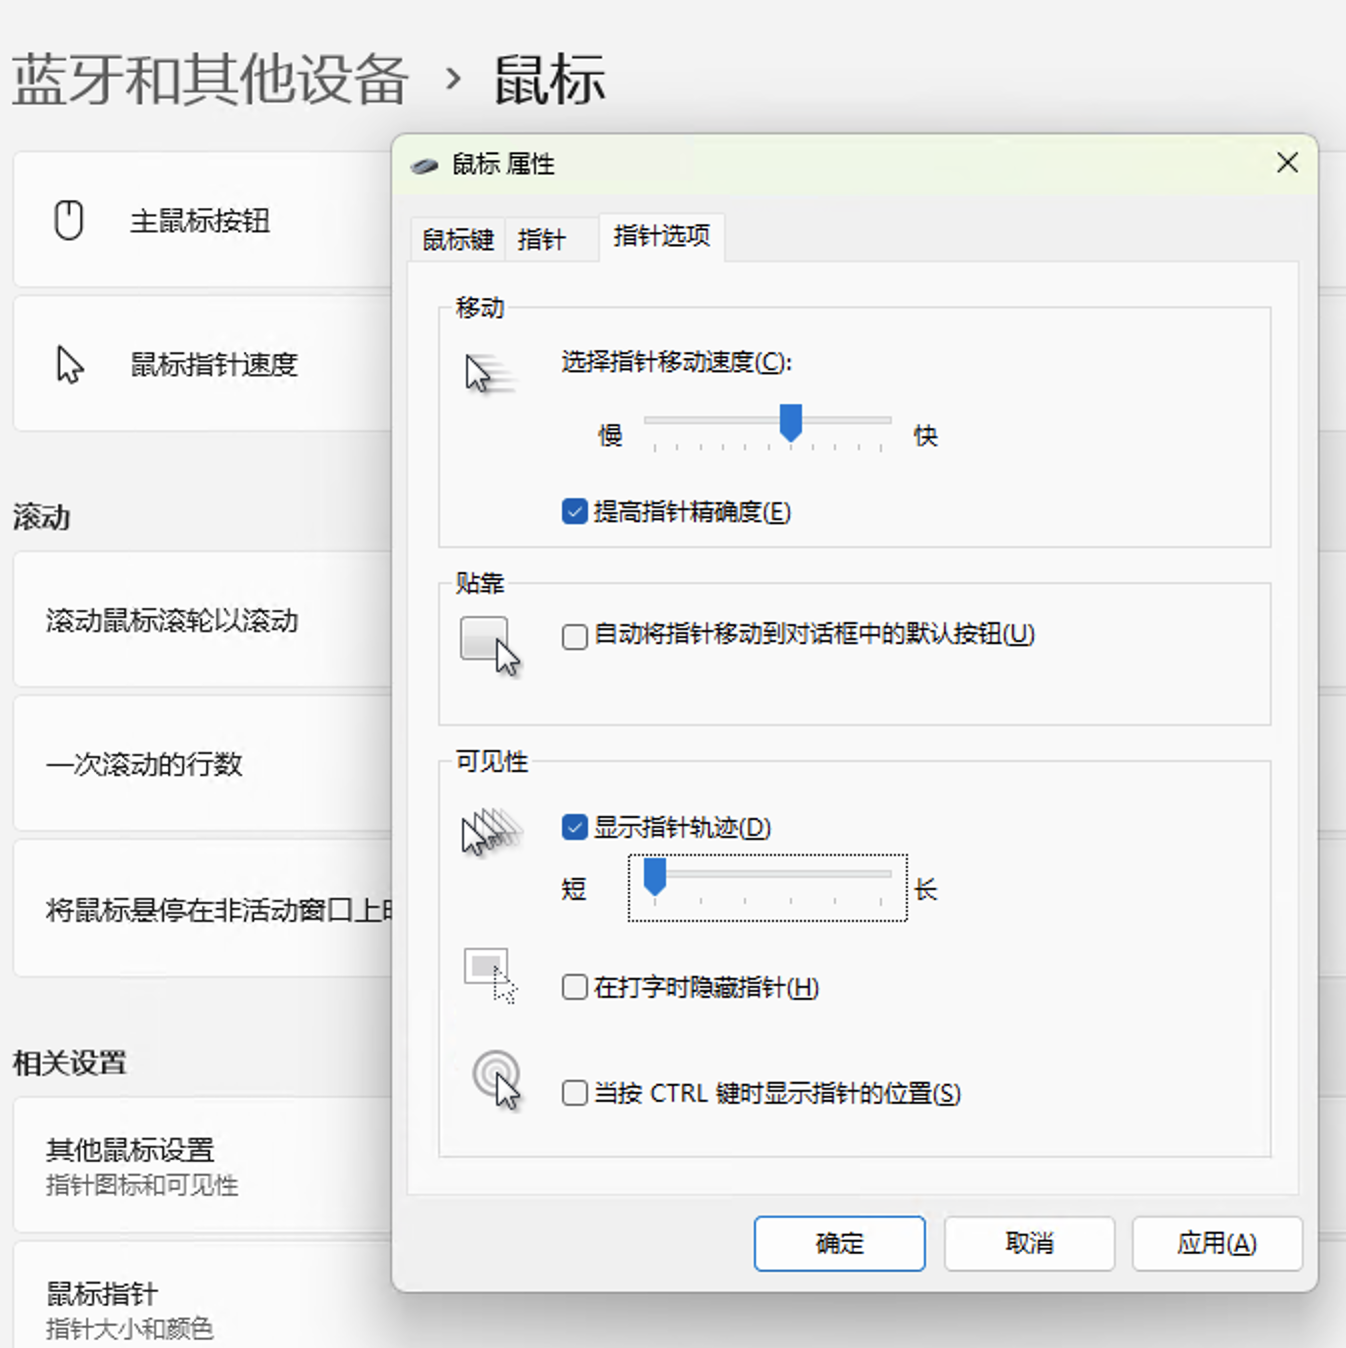Click the pointer speed icon in 移动 group
Screen dimensions: 1346x1348
(488, 374)
